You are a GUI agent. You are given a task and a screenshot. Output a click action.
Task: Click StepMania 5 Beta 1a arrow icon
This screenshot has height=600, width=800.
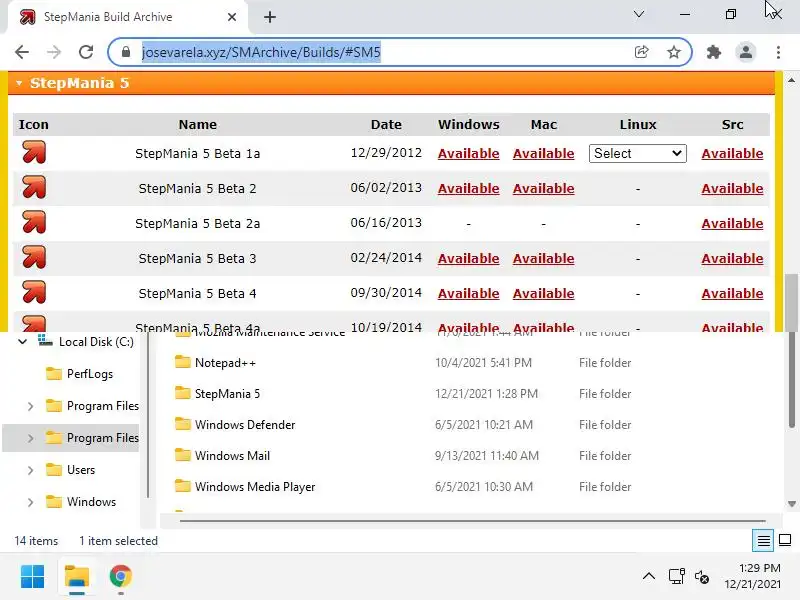34,153
